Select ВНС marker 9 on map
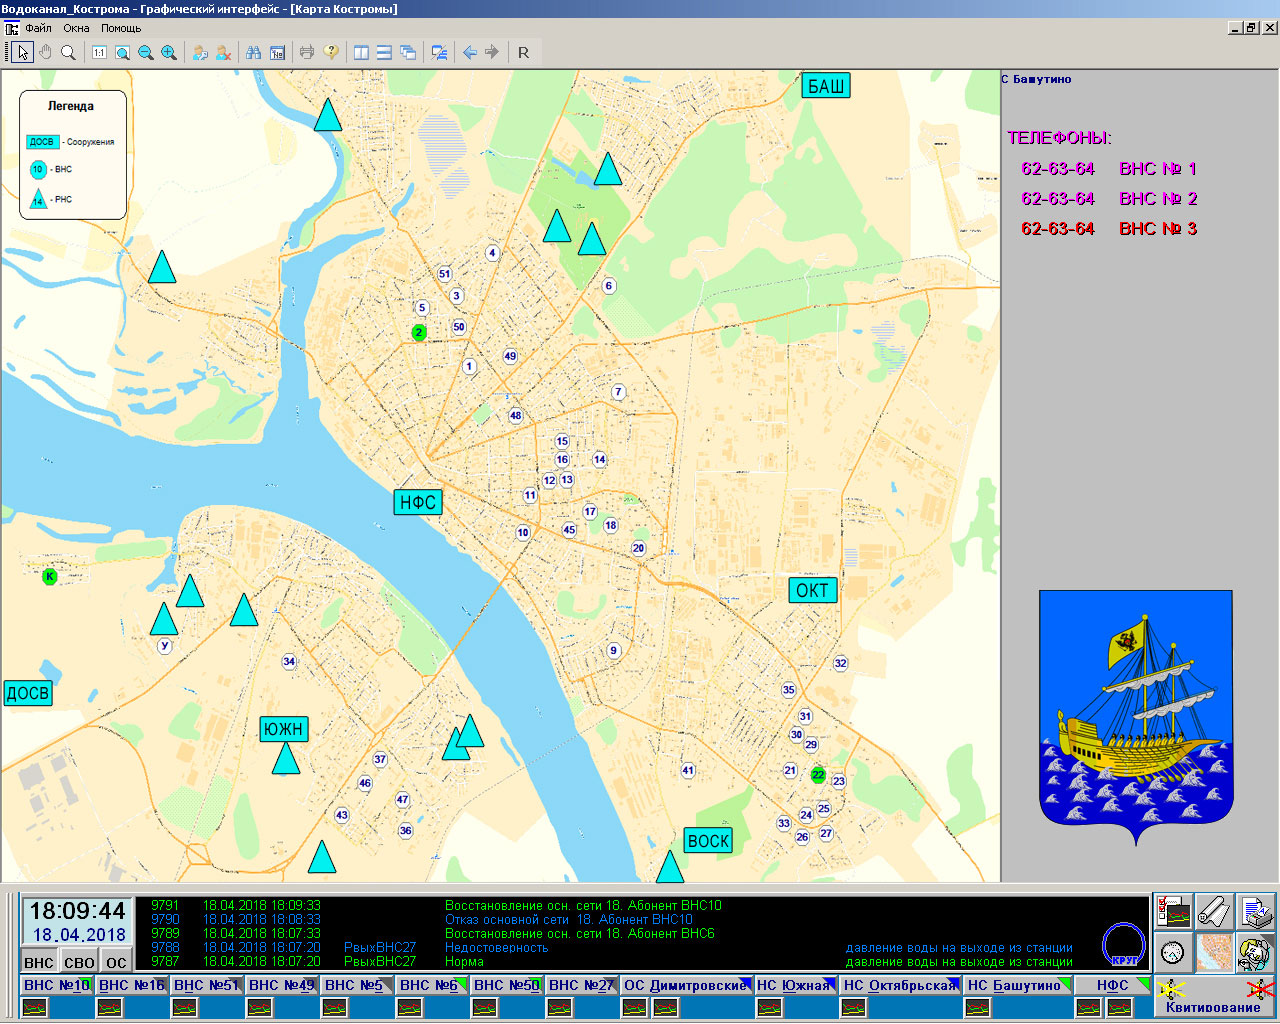This screenshot has width=1280, height=1024. 614,650
